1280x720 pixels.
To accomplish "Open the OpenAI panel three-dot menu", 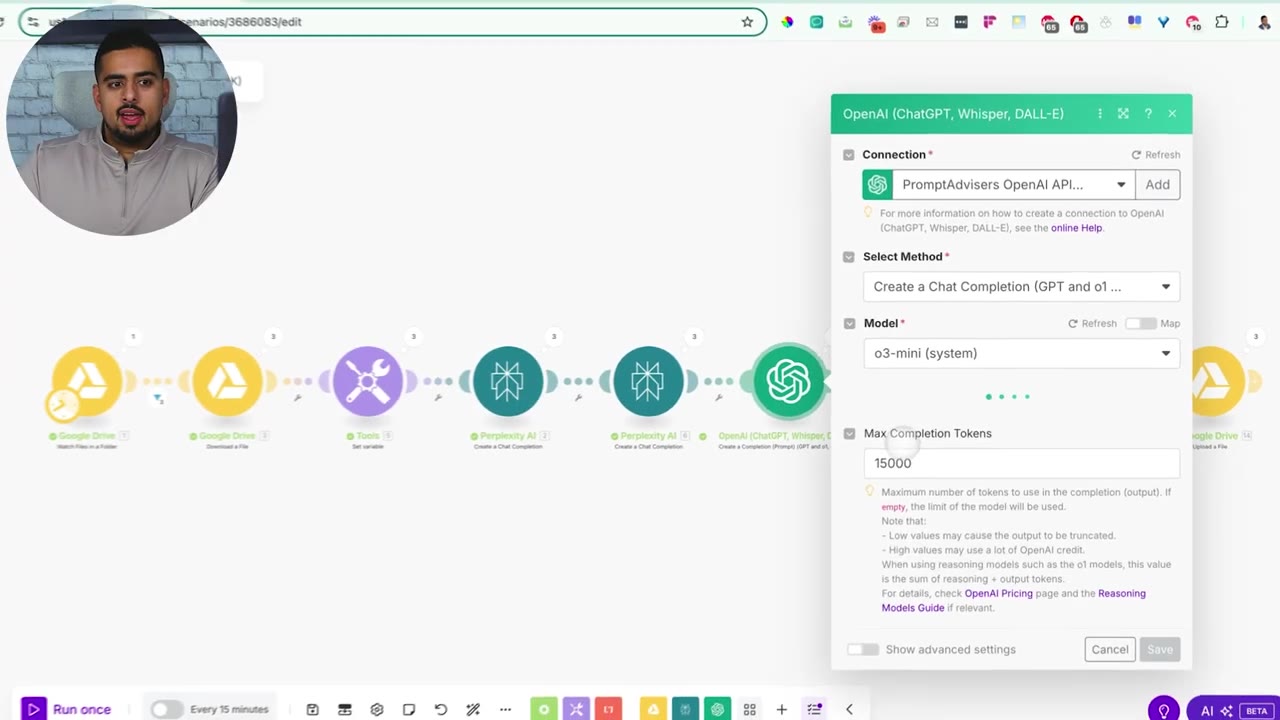I will click(x=1100, y=114).
